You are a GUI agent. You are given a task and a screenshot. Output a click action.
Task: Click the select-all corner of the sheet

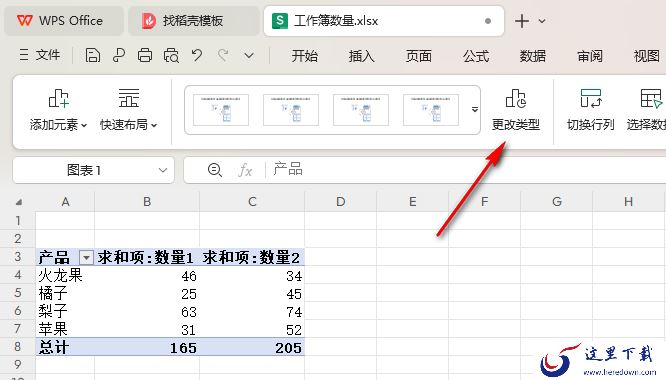coord(18,202)
